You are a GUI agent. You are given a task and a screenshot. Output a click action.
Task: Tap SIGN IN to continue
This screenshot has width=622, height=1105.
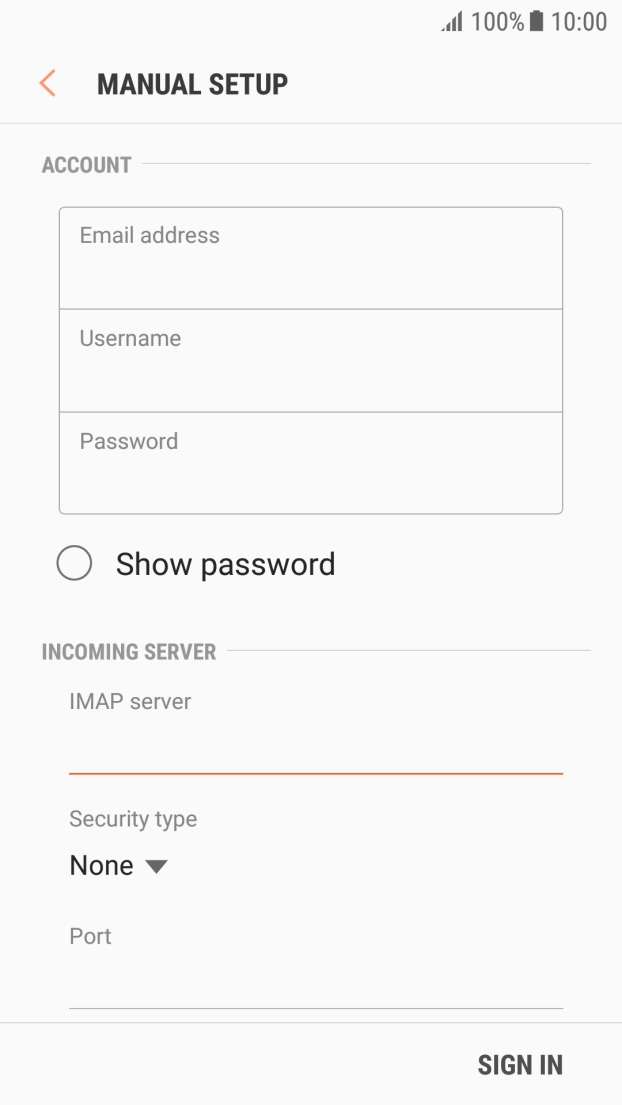pyautogui.click(x=521, y=1064)
